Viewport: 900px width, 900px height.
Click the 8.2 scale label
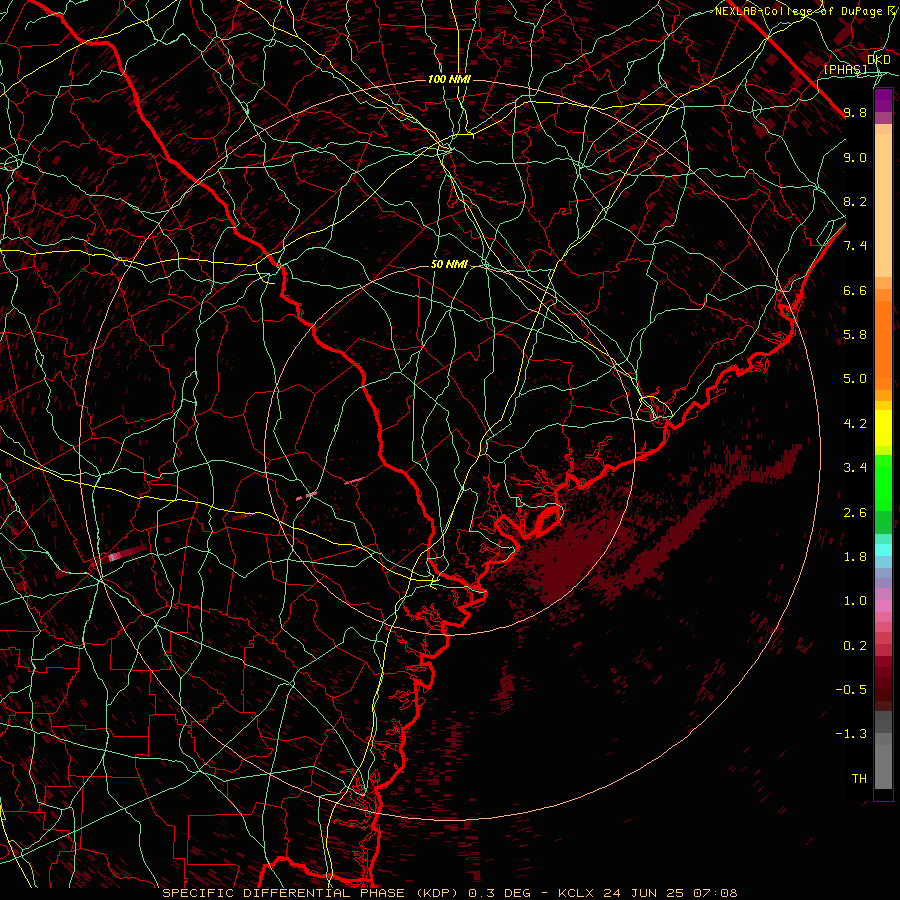coord(855,201)
